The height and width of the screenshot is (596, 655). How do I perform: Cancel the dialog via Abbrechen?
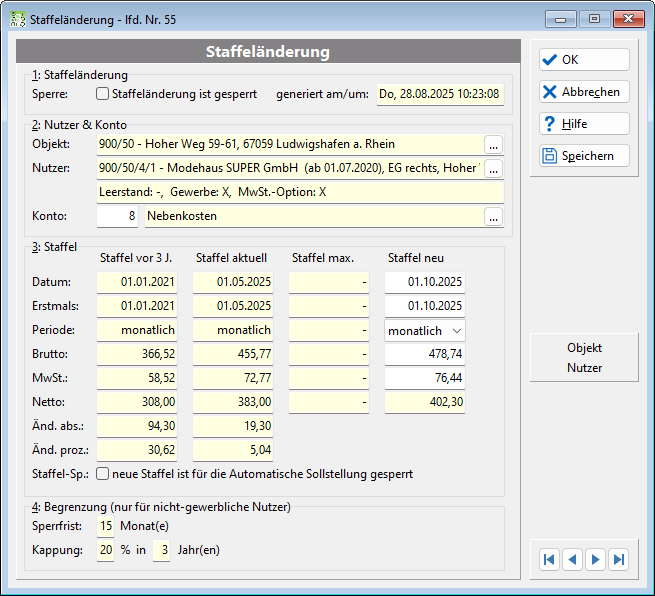[584, 92]
